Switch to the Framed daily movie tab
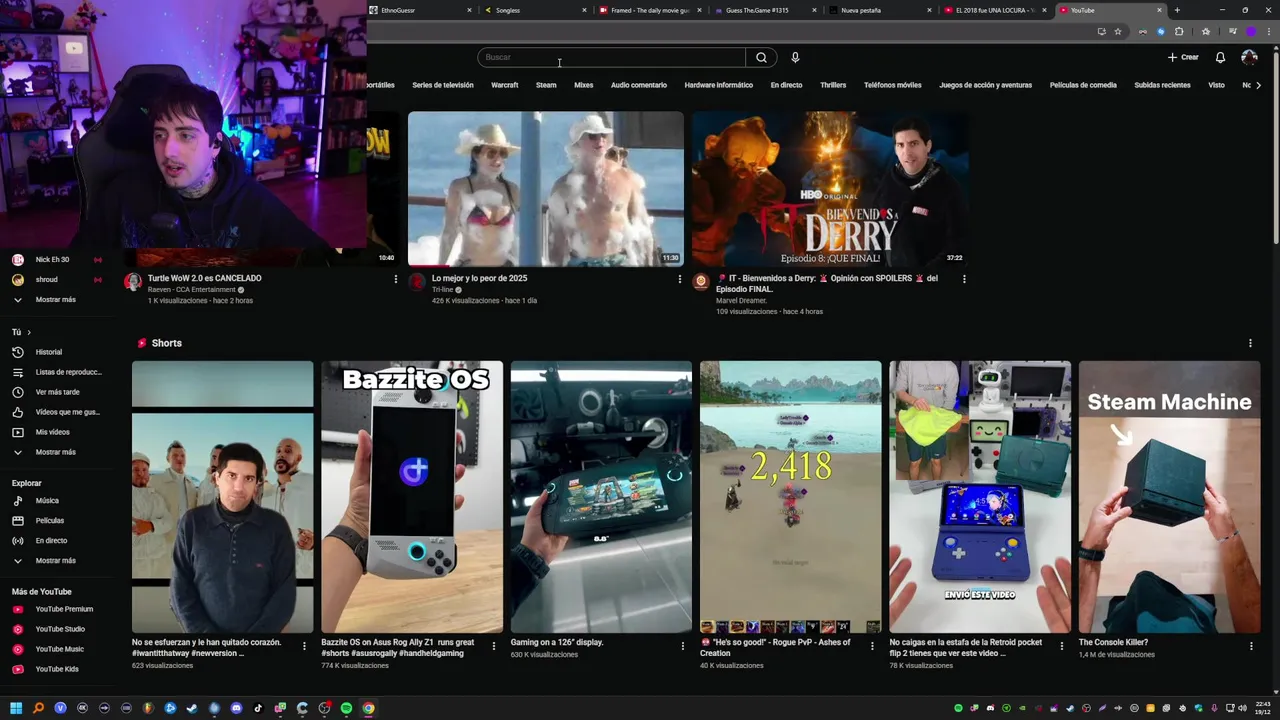Viewport: 1280px width, 720px height. coord(650,10)
